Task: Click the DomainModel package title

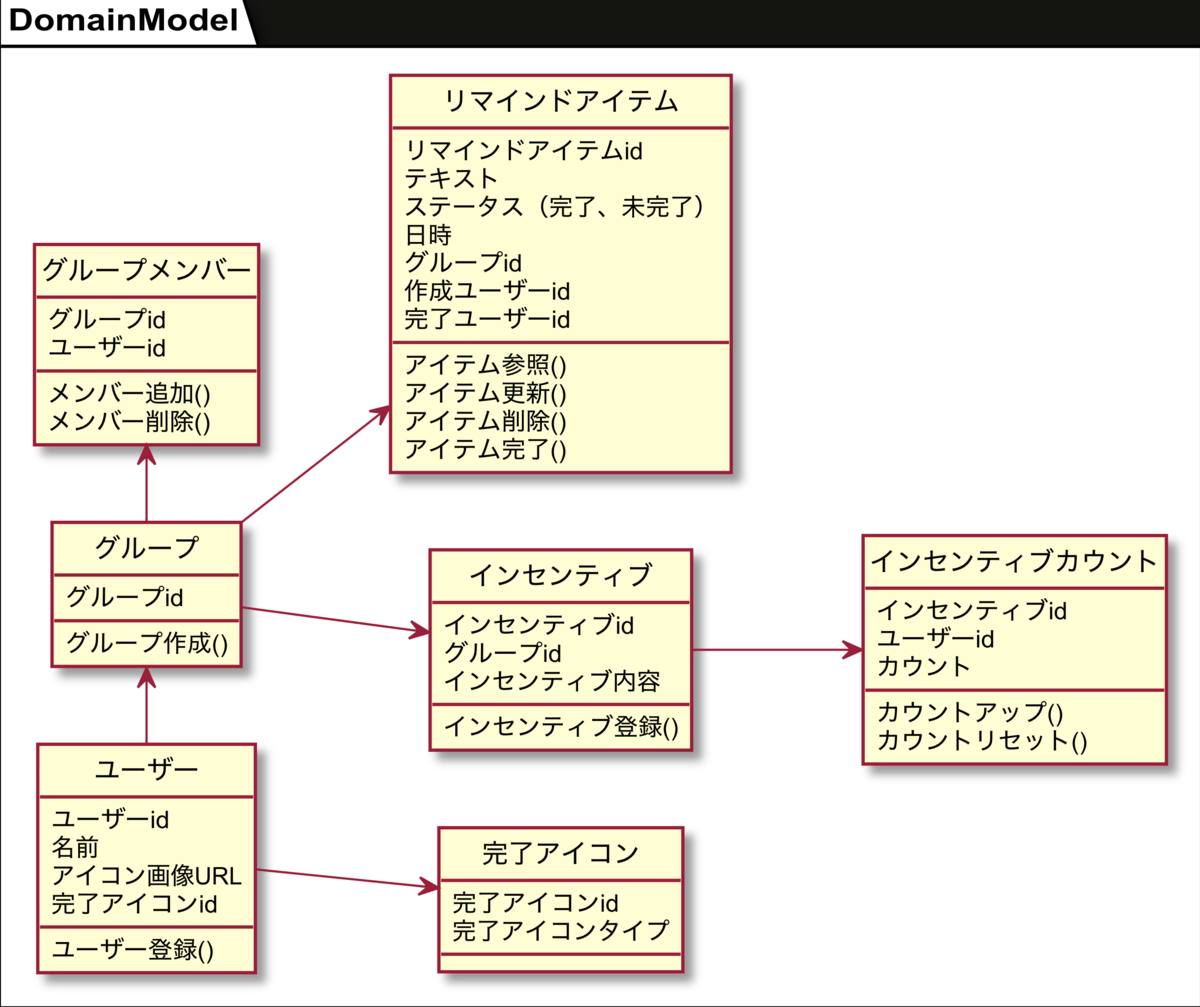Action: point(125,21)
